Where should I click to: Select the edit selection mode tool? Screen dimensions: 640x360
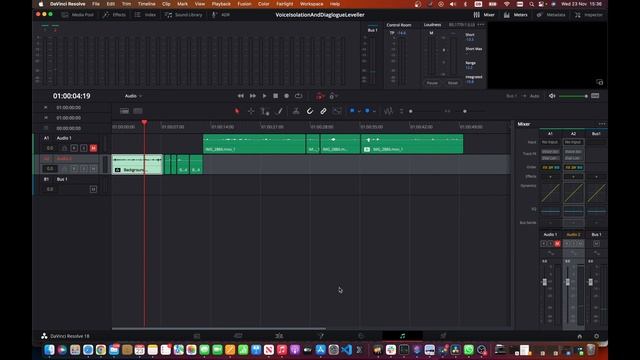click(x=265, y=111)
